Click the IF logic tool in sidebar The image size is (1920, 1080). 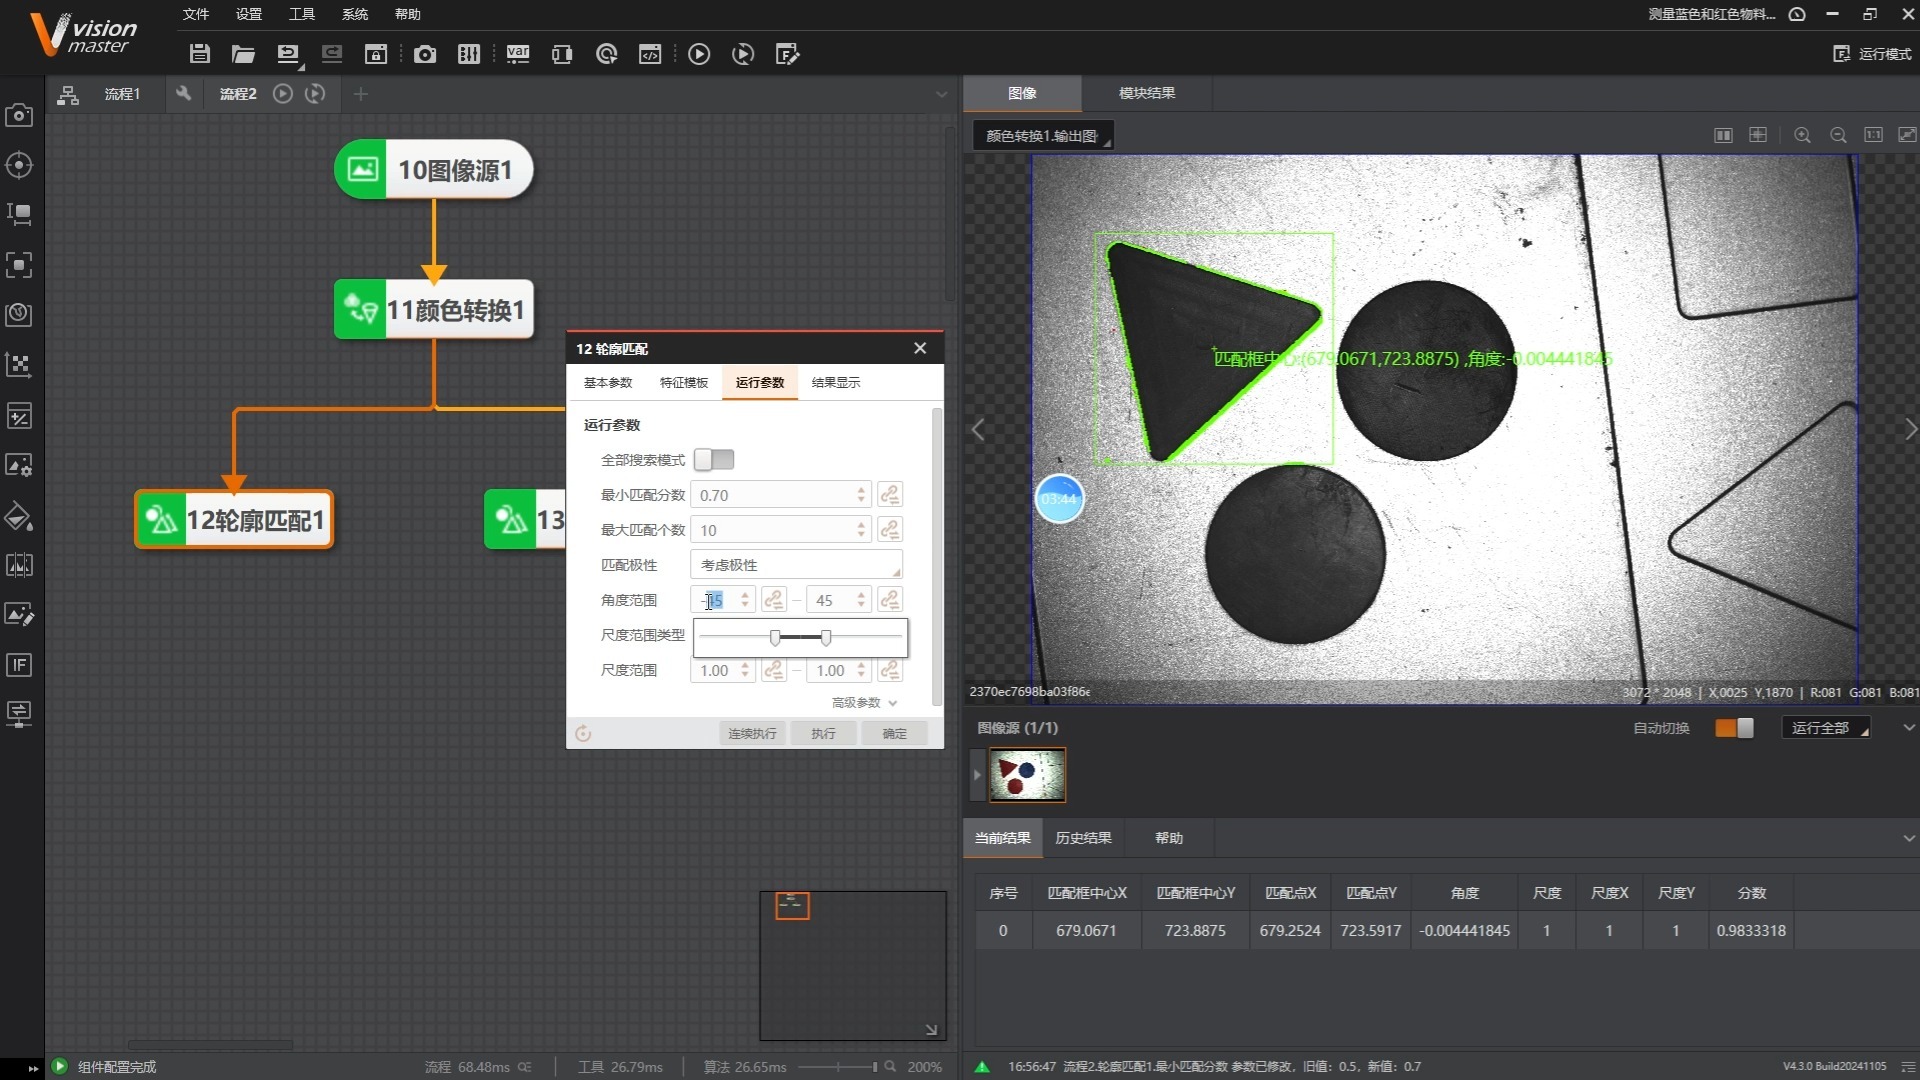19,665
